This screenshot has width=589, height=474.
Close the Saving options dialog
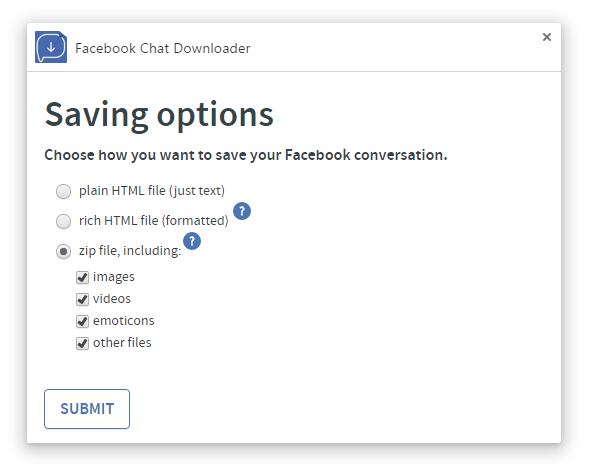click(x=547, y=37)
